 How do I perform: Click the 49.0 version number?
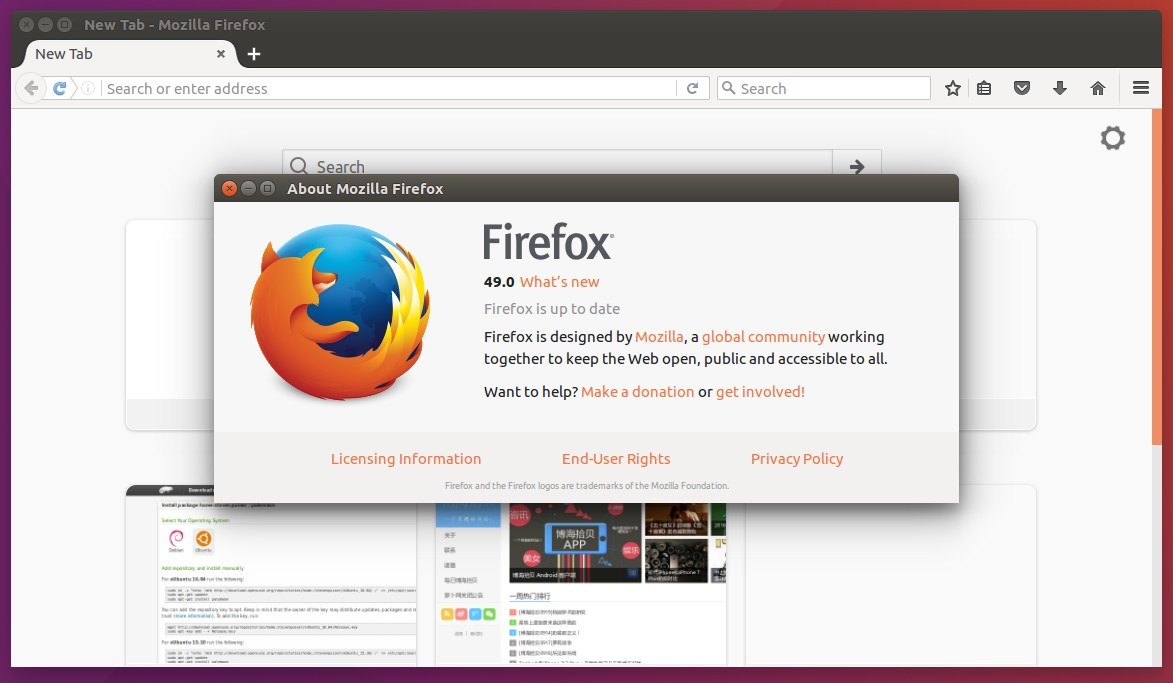click(499, 282)
